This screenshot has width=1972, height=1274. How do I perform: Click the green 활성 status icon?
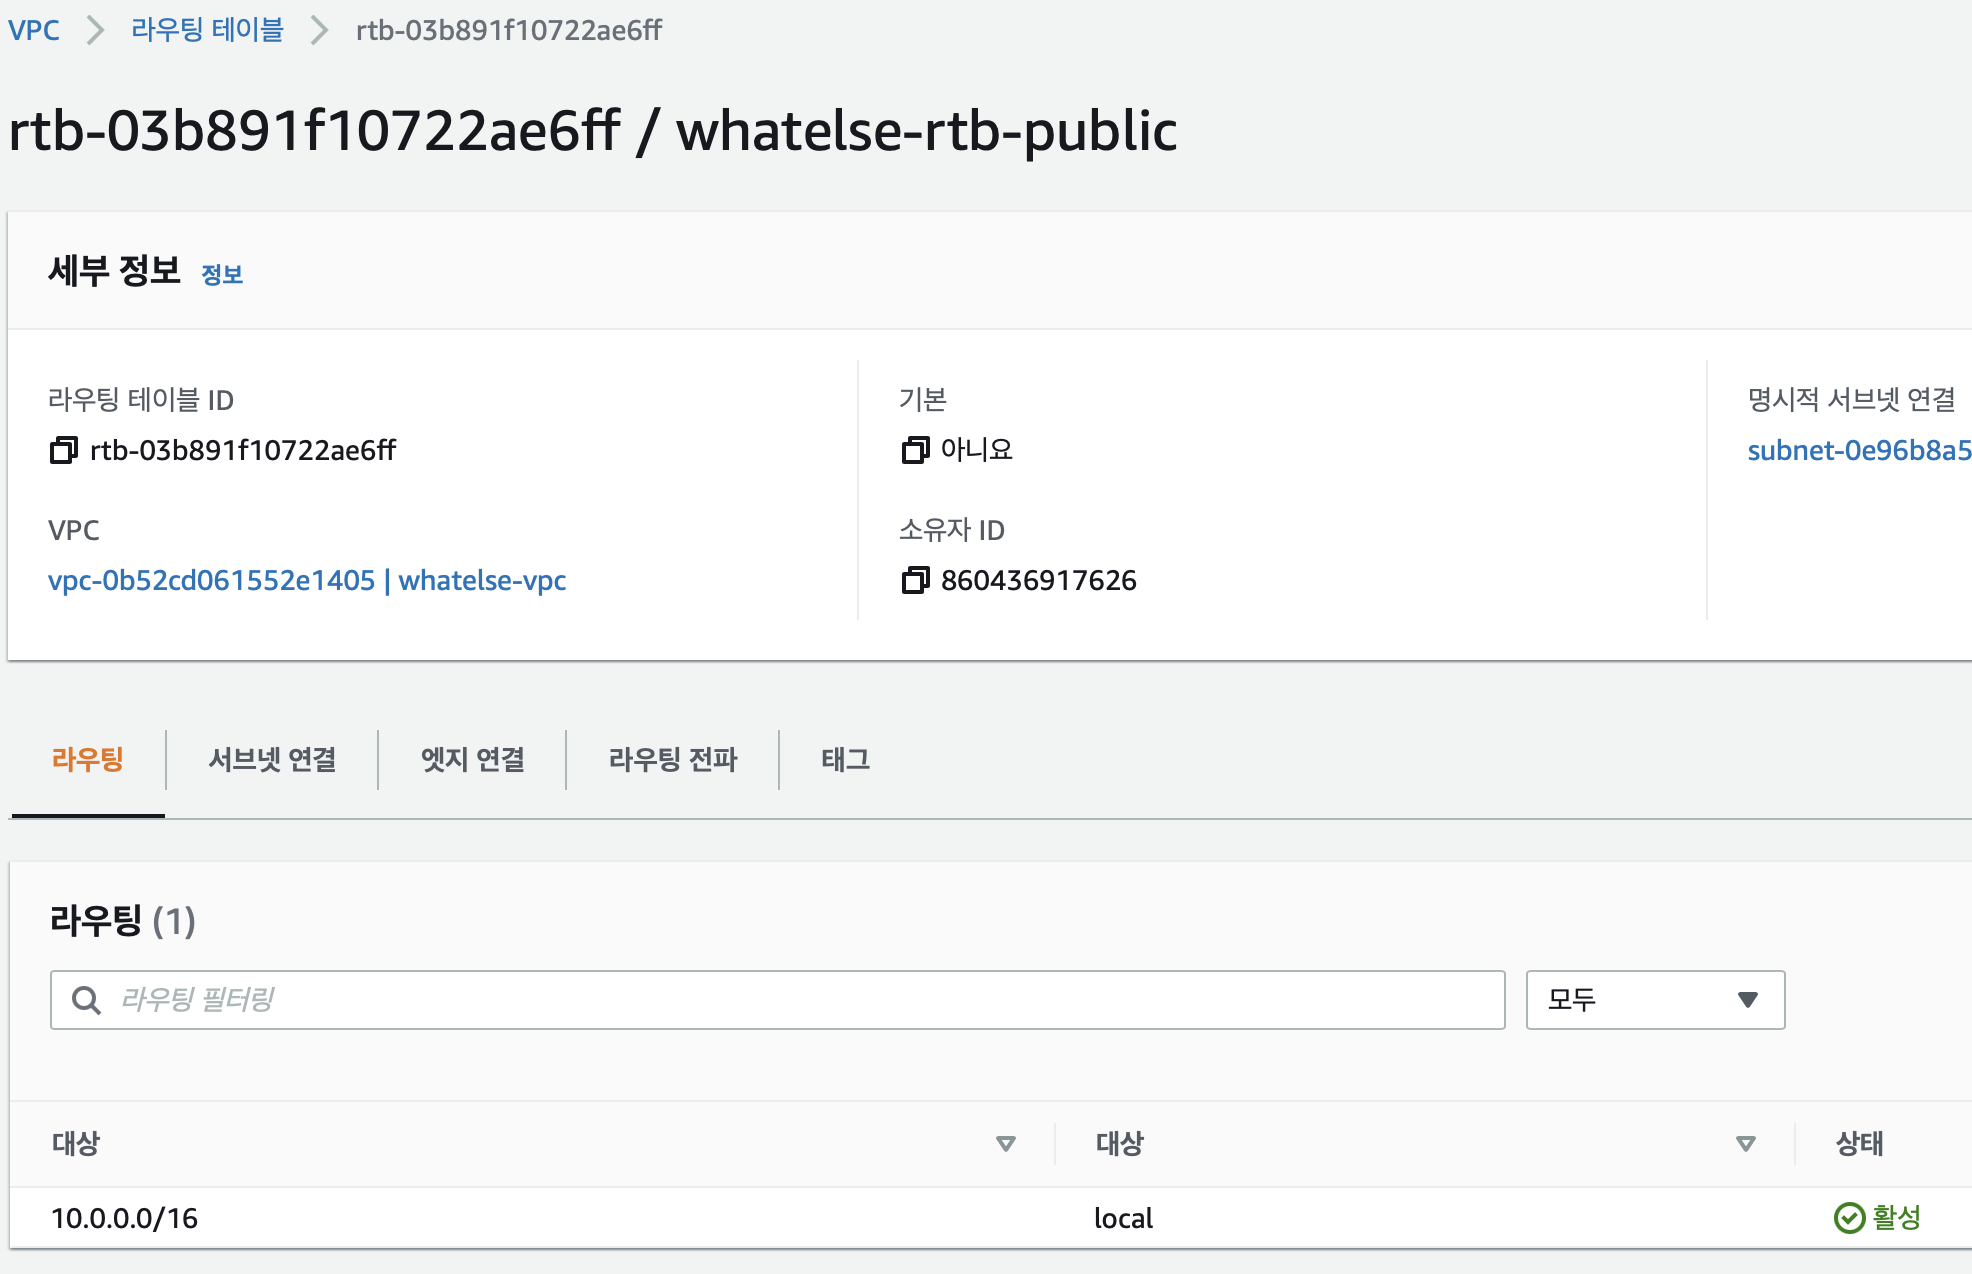(1849, 1218)
